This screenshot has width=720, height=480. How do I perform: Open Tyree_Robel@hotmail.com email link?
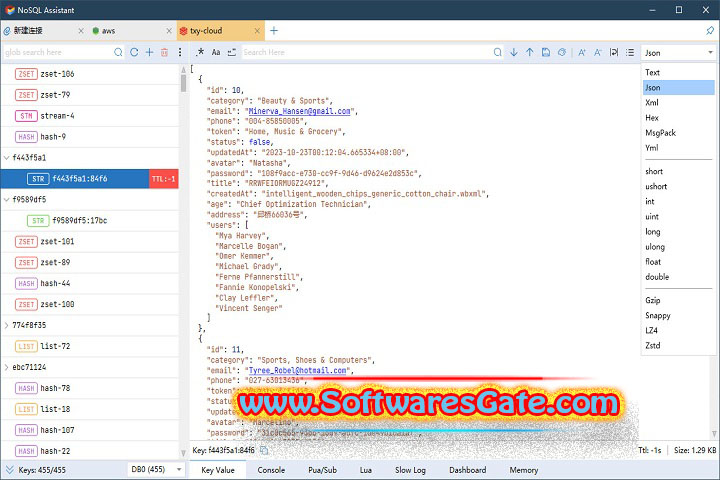(297, 370)
